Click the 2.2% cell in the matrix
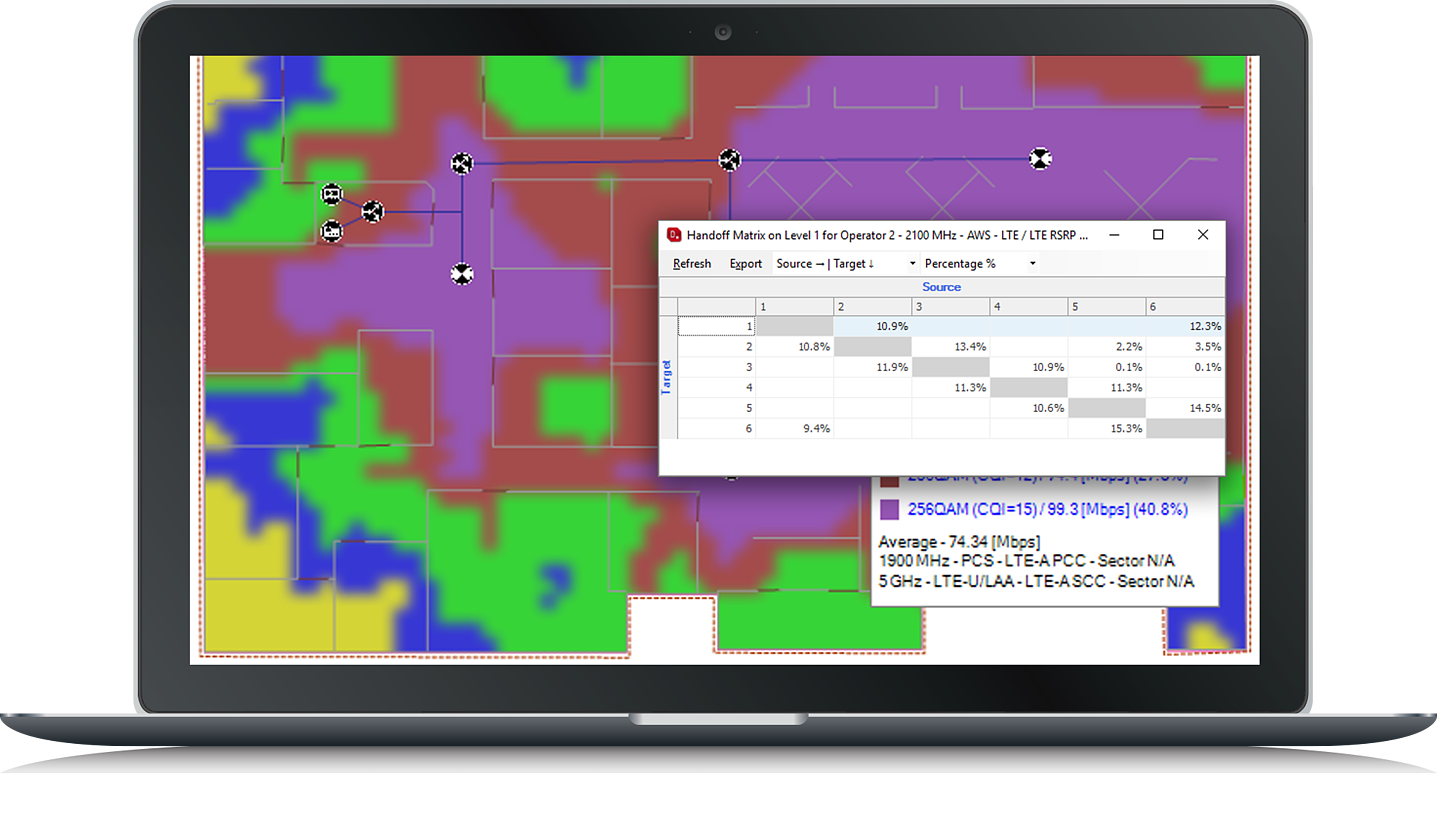1437x823 pixels. (1106, 346)
